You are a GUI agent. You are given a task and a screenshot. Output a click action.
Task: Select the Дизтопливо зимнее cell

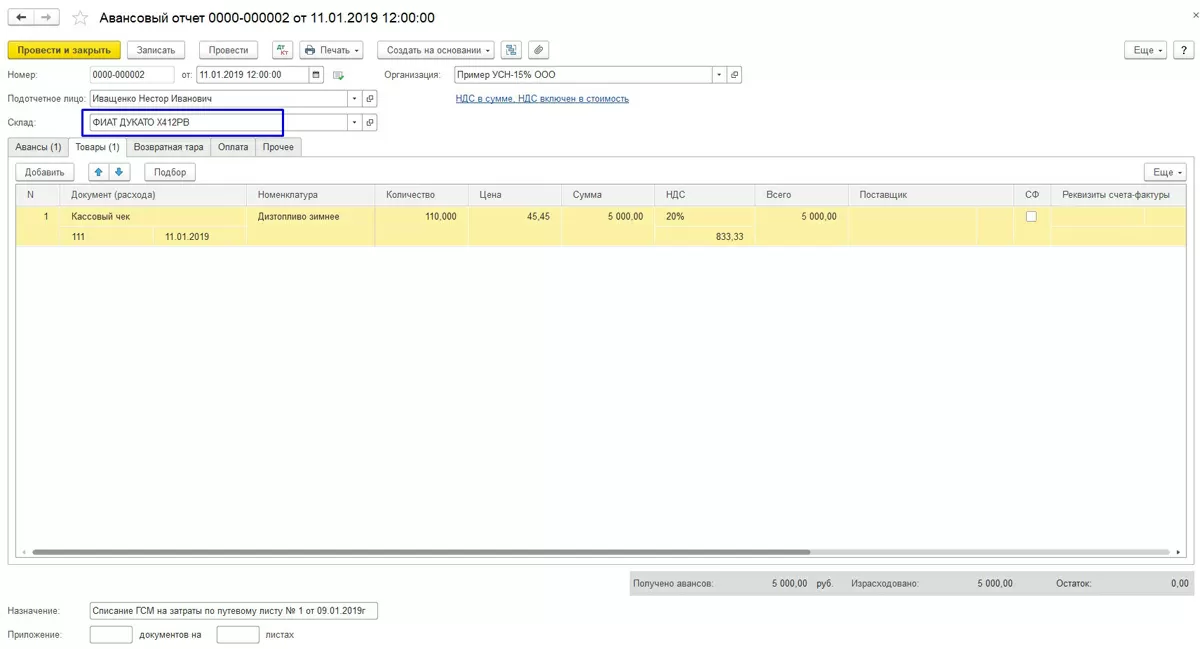point(310,216)
